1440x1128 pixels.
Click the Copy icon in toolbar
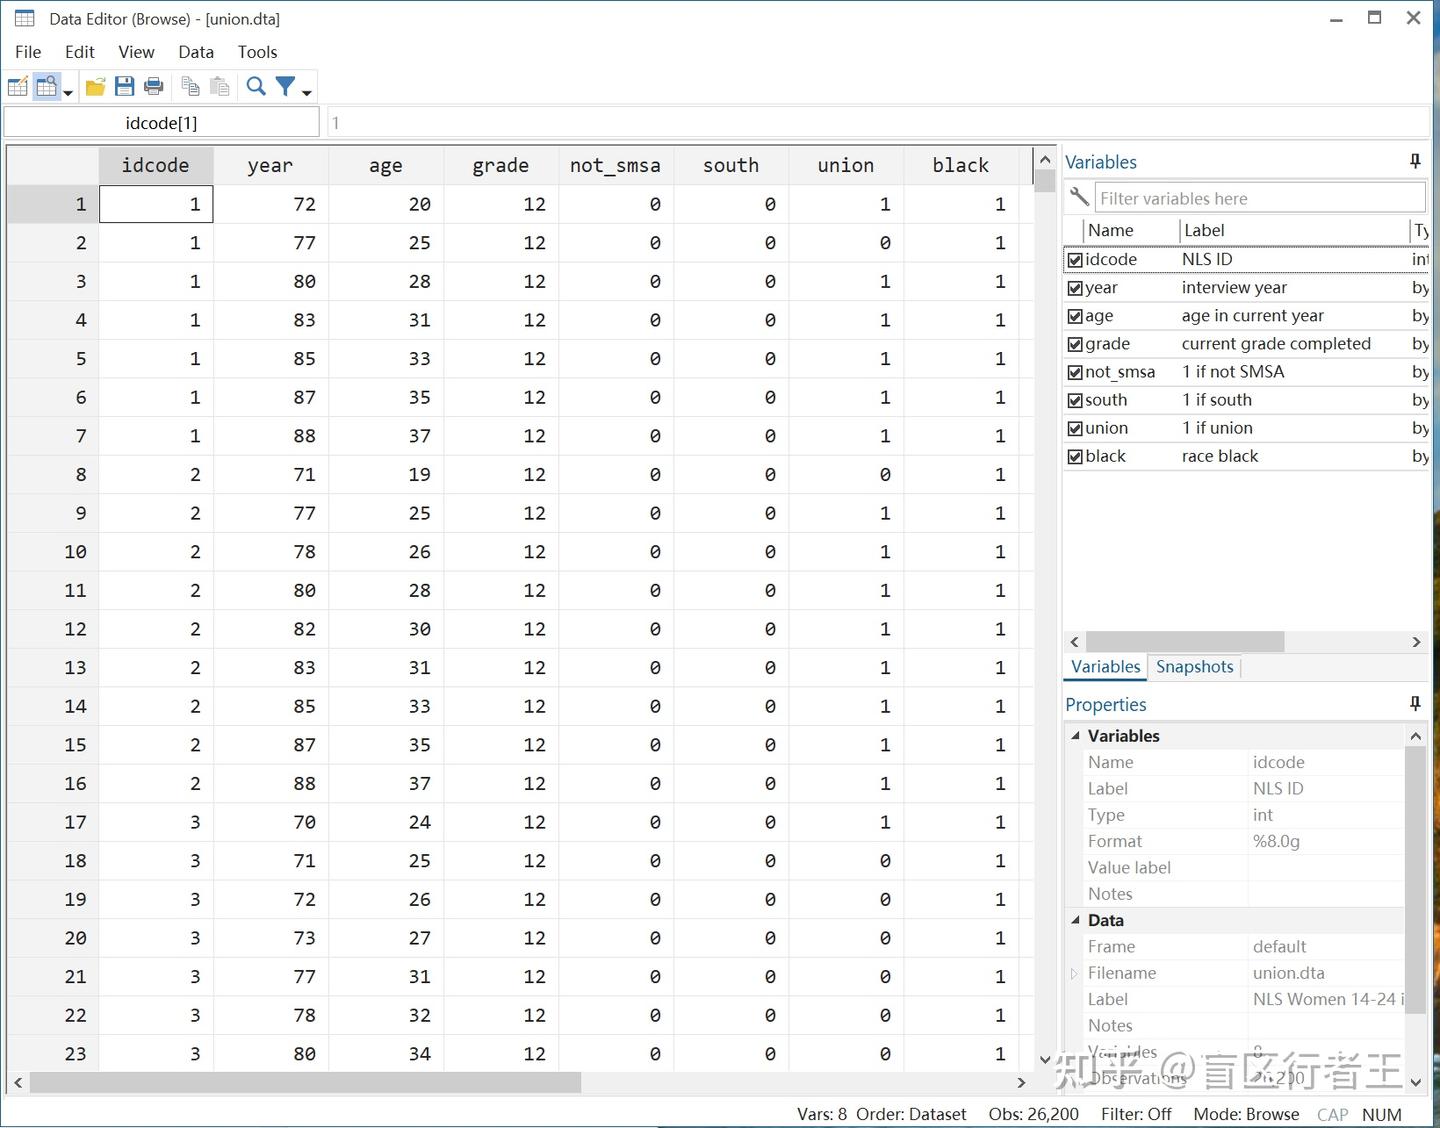click(190, 87)
